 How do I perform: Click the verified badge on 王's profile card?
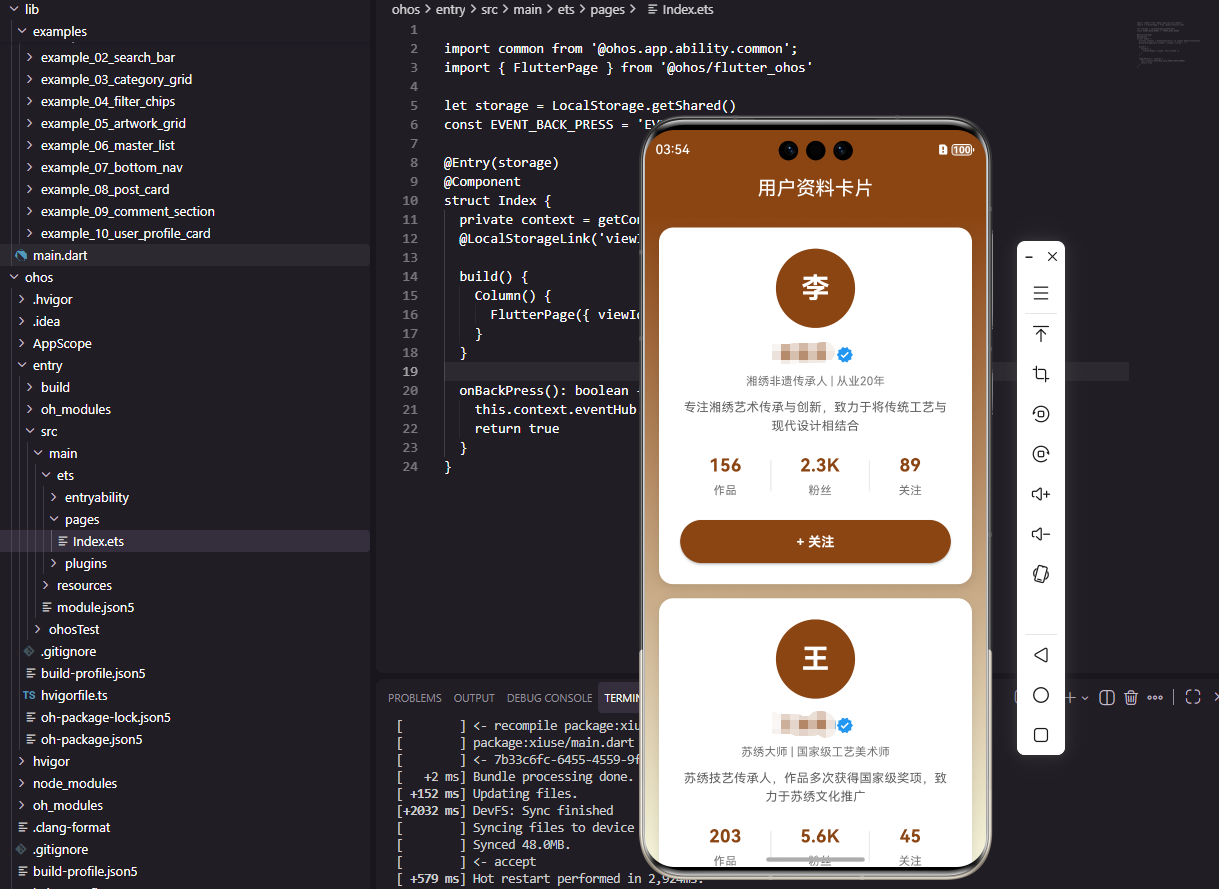click(x=845, y=725)
